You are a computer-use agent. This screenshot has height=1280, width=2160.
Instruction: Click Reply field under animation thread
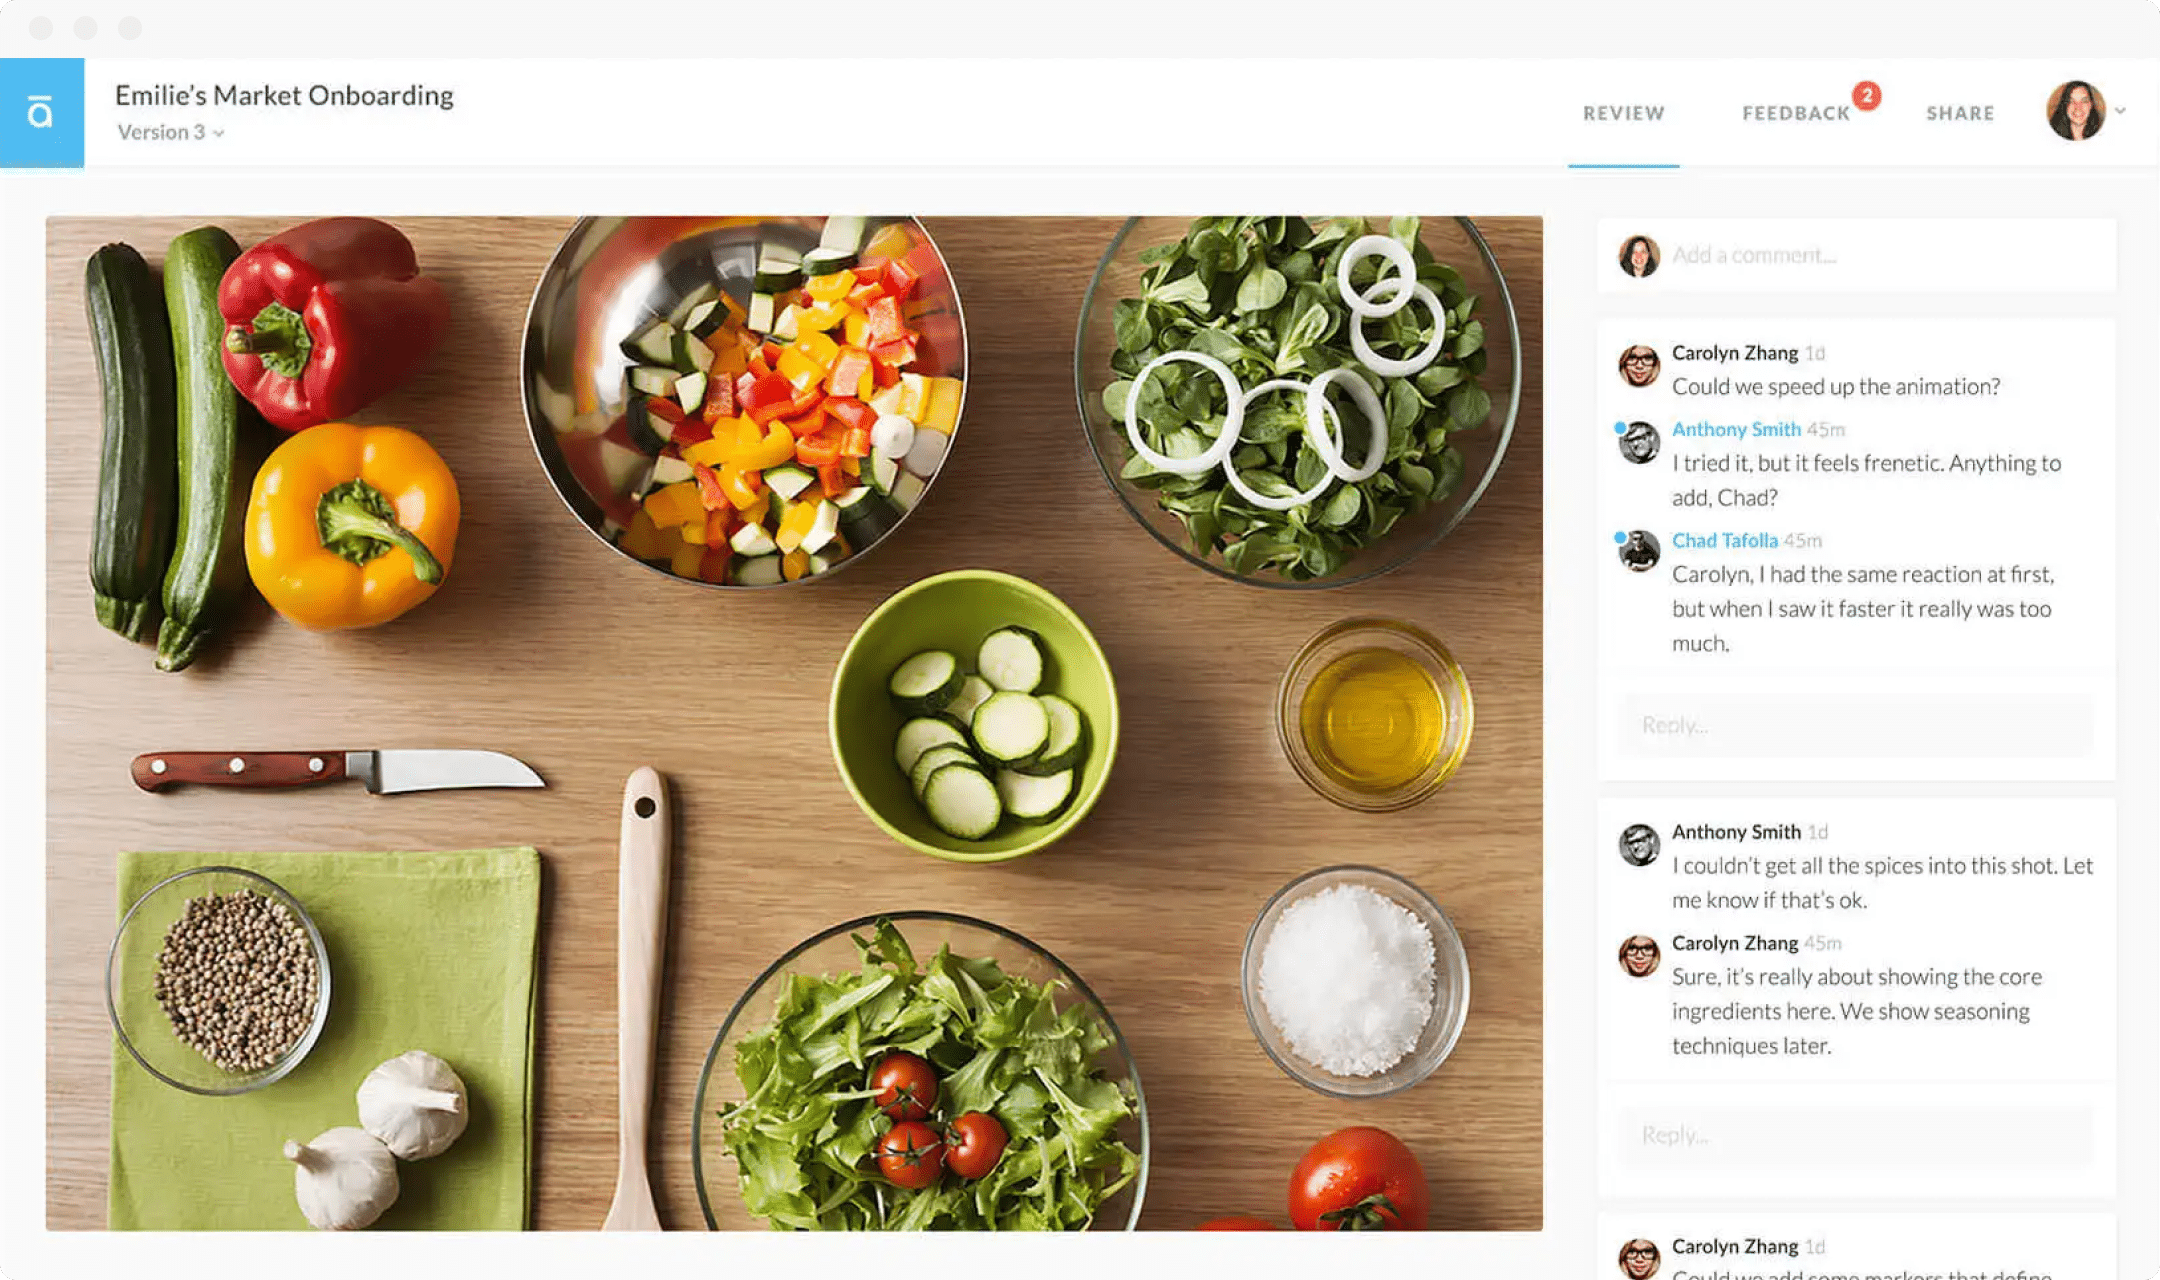pyautogui.click(x=1856, y=725)
